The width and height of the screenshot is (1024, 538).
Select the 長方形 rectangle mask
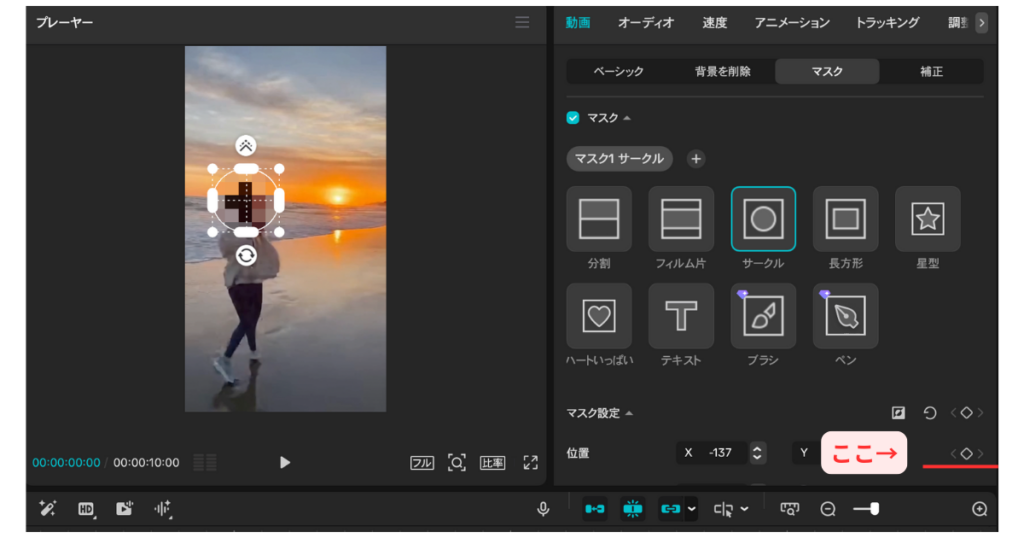click(845, 219)
